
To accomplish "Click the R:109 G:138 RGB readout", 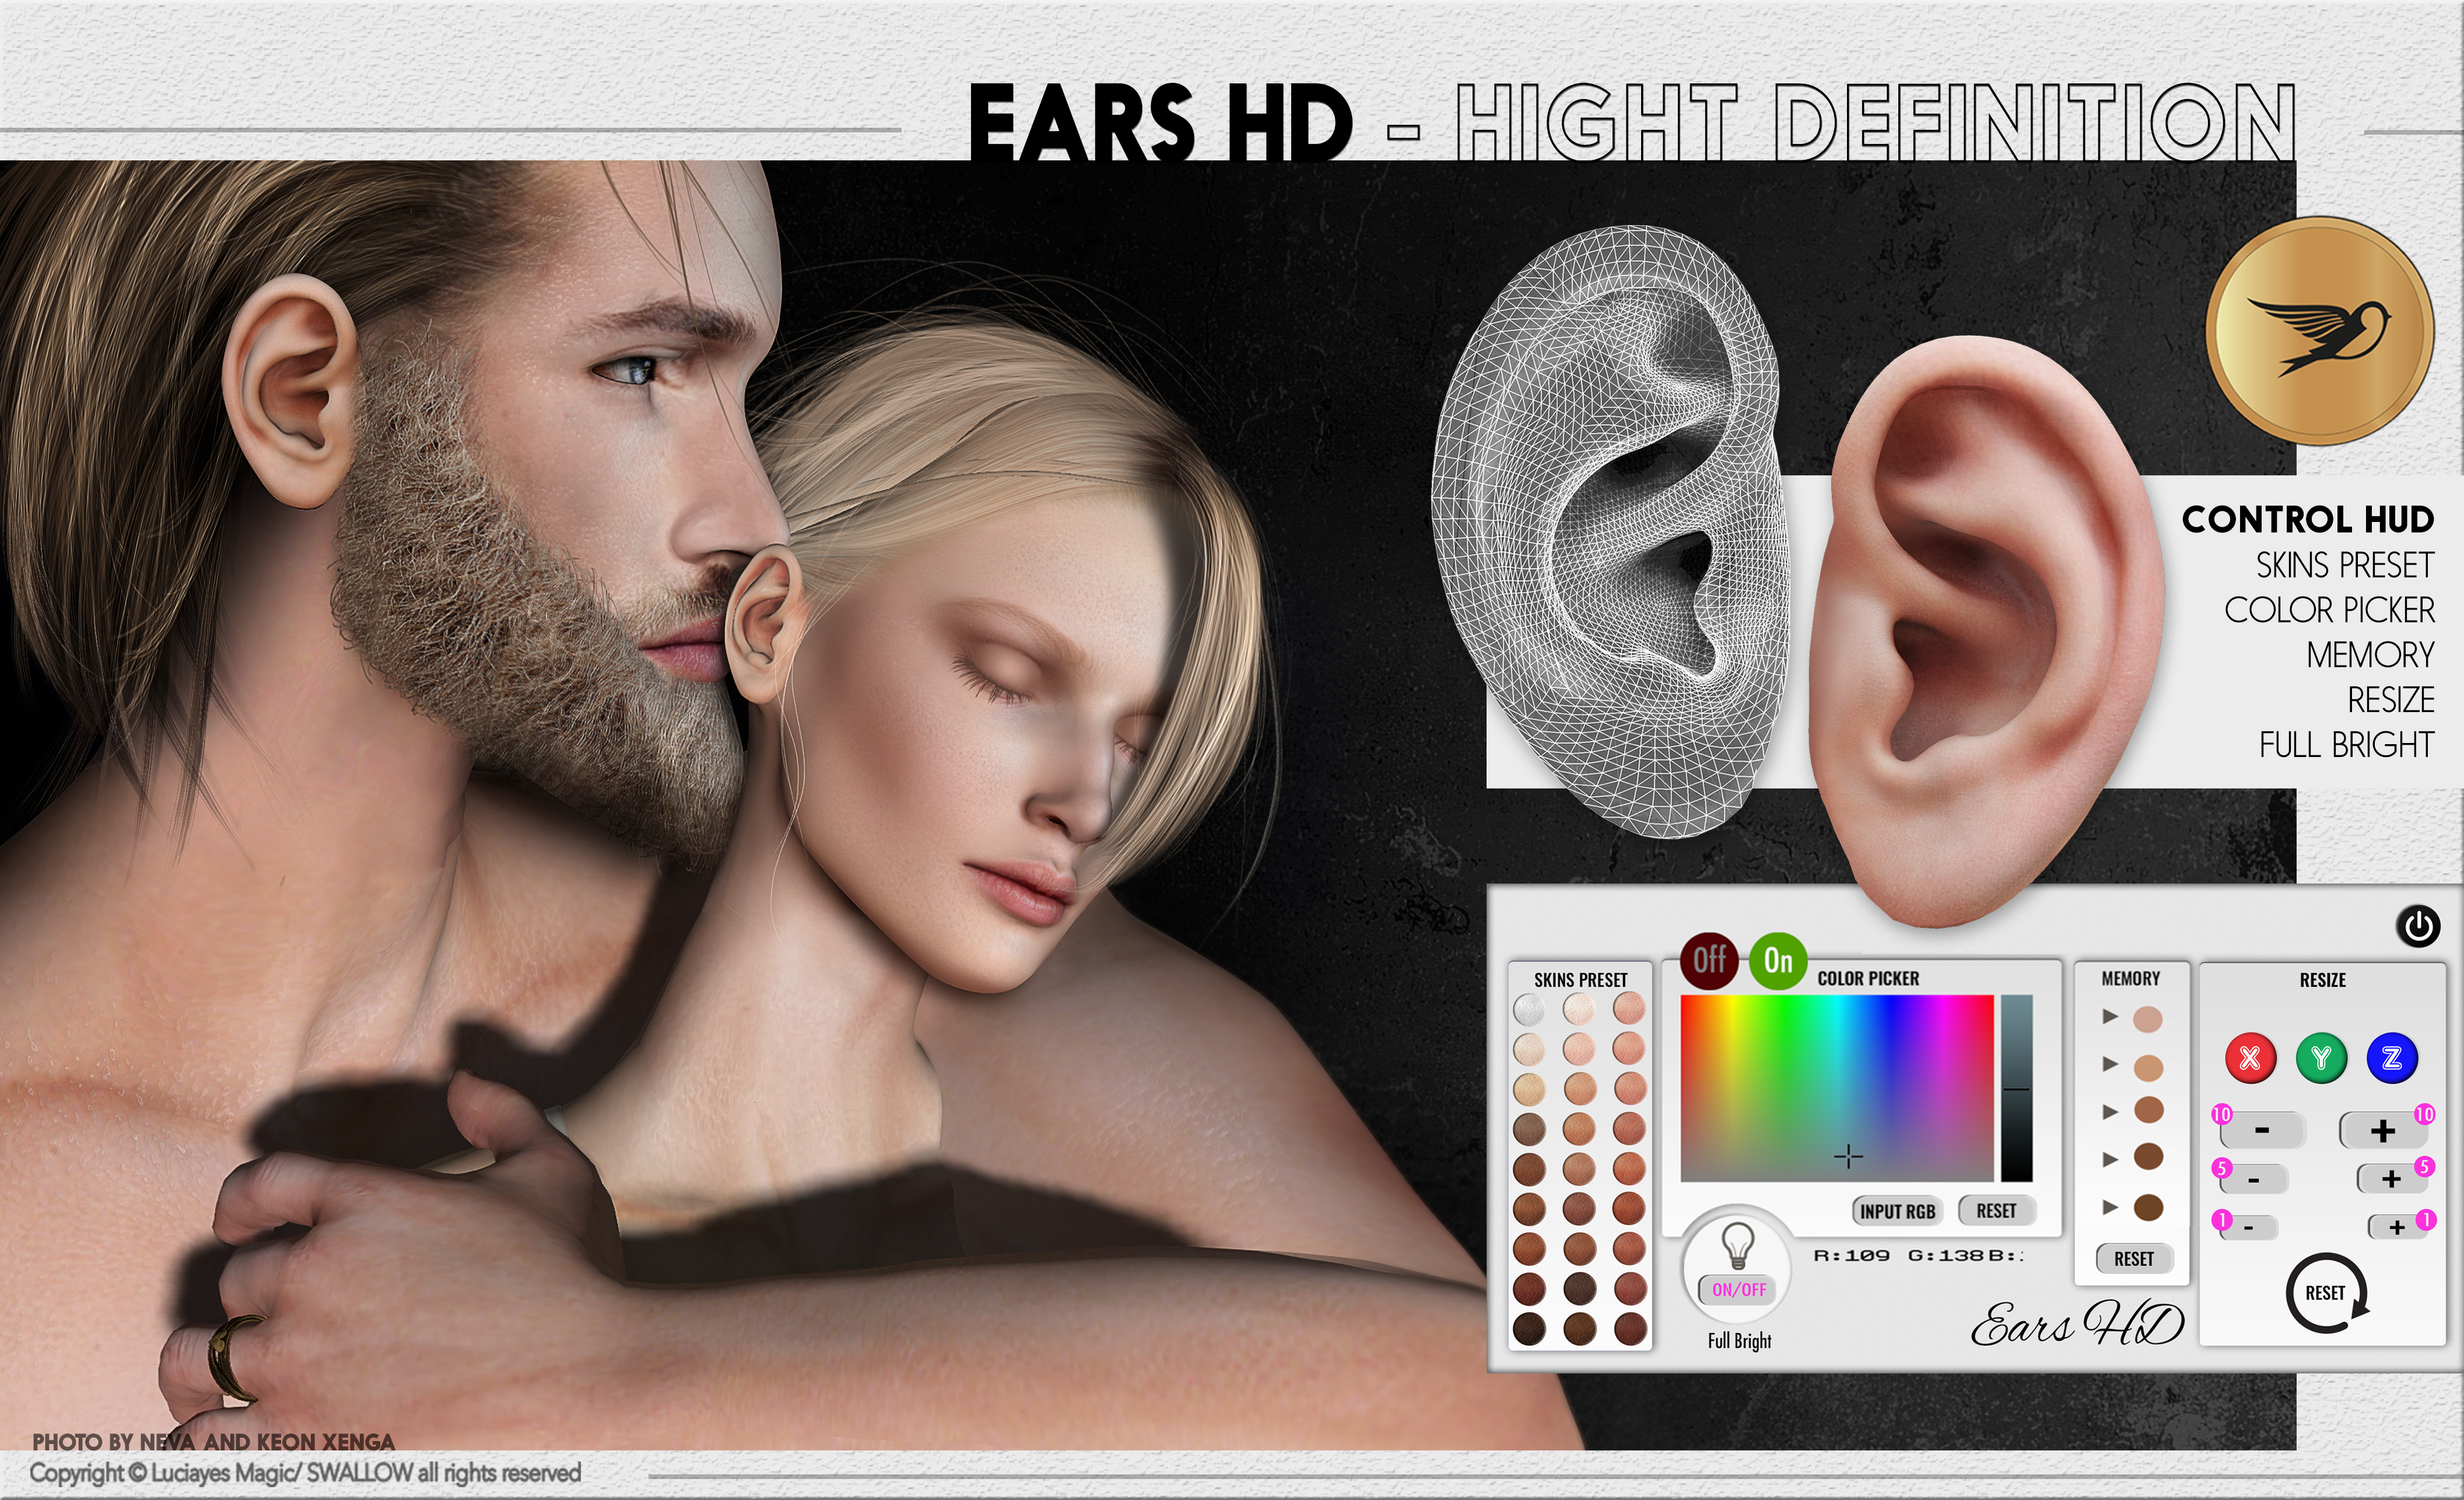I will tap(1918, 1255).
